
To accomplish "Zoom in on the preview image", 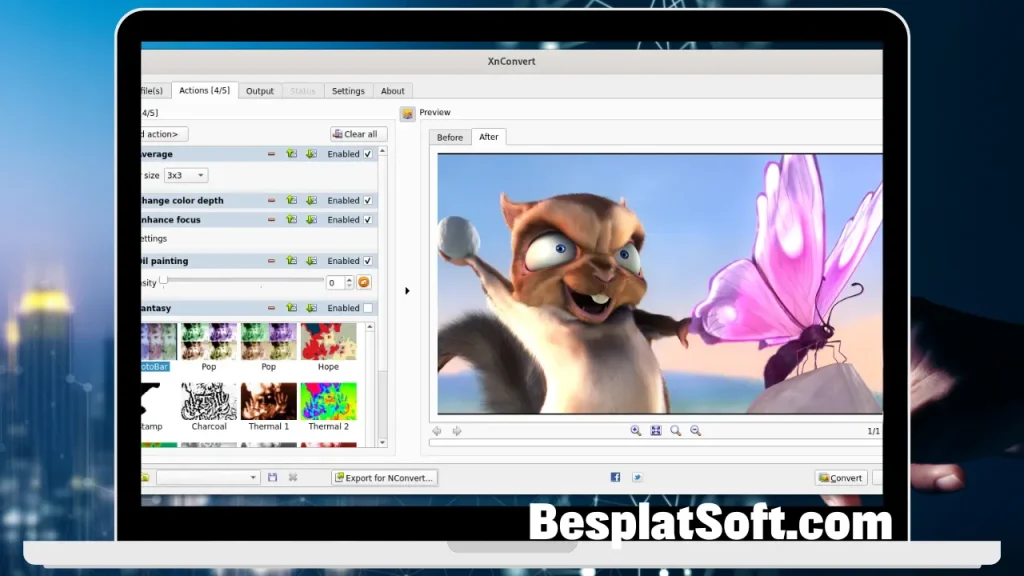I will point(636,430).
